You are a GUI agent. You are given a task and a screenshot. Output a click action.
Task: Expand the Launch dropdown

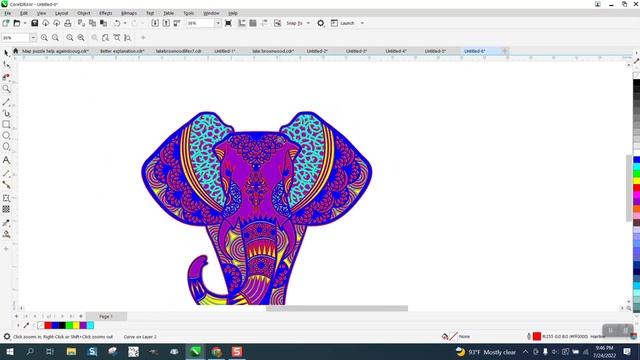(x=362, y=23)
